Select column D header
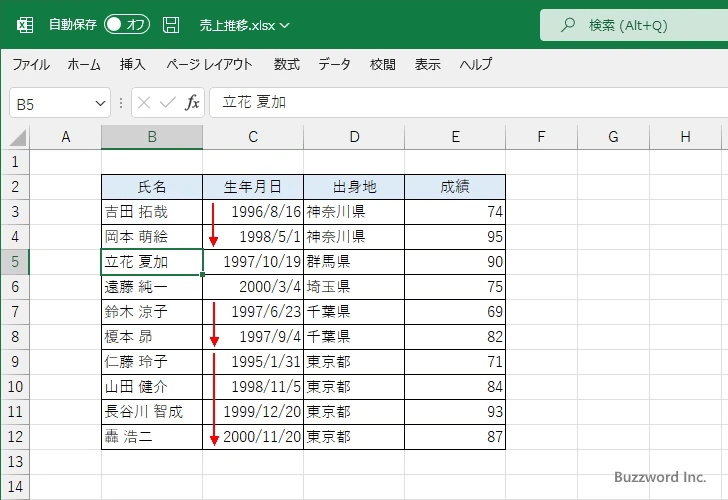Image resolution: width=728 pixels, height=500 pixels. [354, 137]
